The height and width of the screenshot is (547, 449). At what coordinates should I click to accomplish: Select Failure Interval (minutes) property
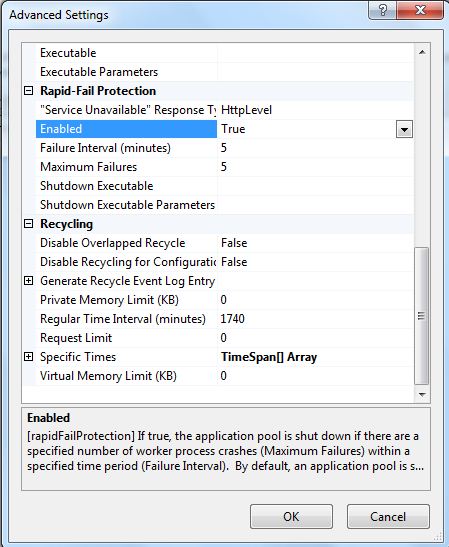point(126,148)
